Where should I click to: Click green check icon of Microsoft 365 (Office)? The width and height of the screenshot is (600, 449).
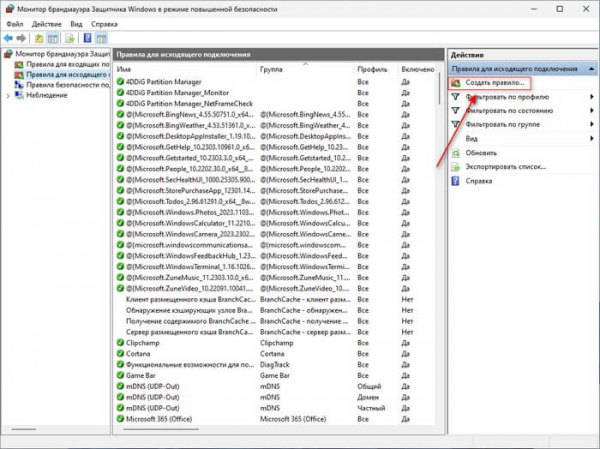click(120, 419)
